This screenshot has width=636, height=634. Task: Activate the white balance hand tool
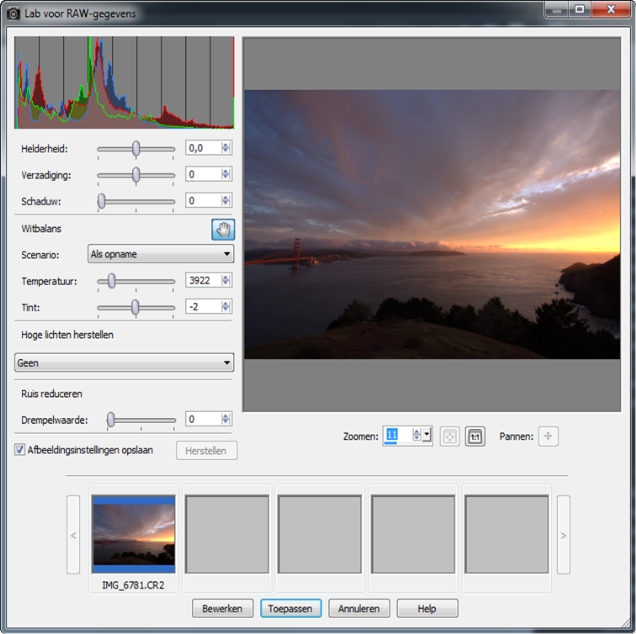coord(223,229)
